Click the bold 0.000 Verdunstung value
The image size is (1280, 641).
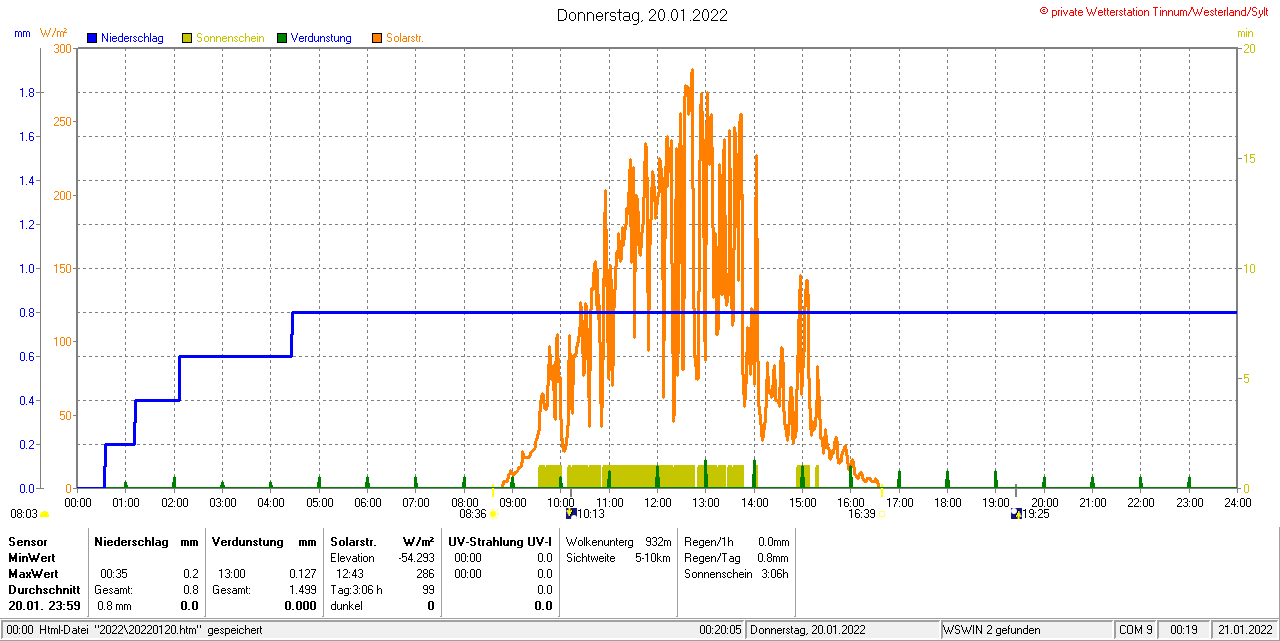tap(300, 606)
